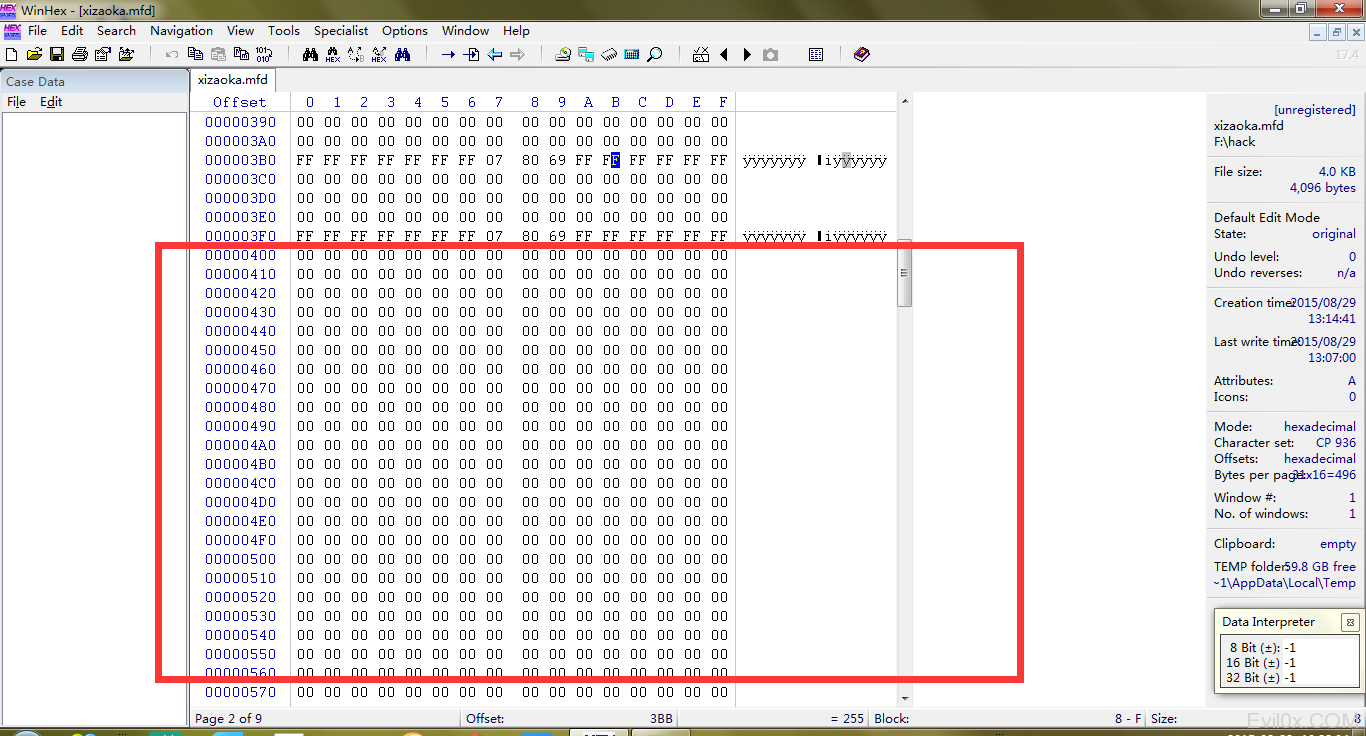
Task: Click the Open file folder icon
Action: point(34,54)
